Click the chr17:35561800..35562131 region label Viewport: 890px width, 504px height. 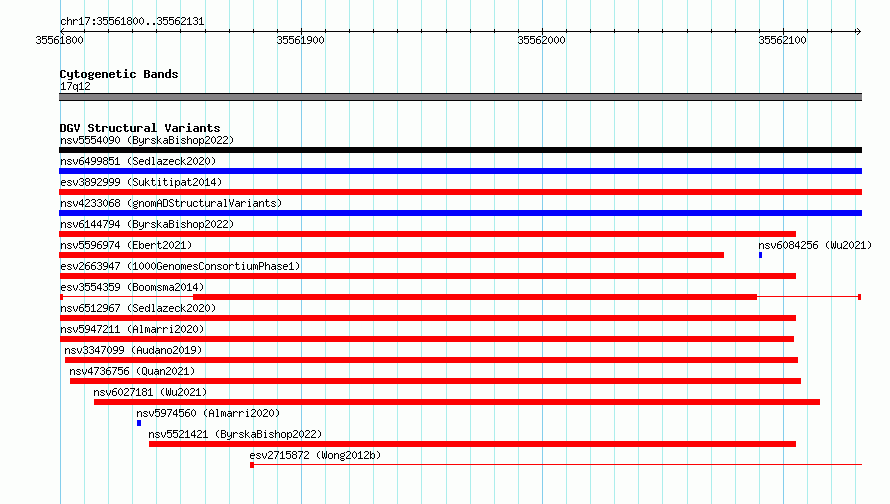132,21
